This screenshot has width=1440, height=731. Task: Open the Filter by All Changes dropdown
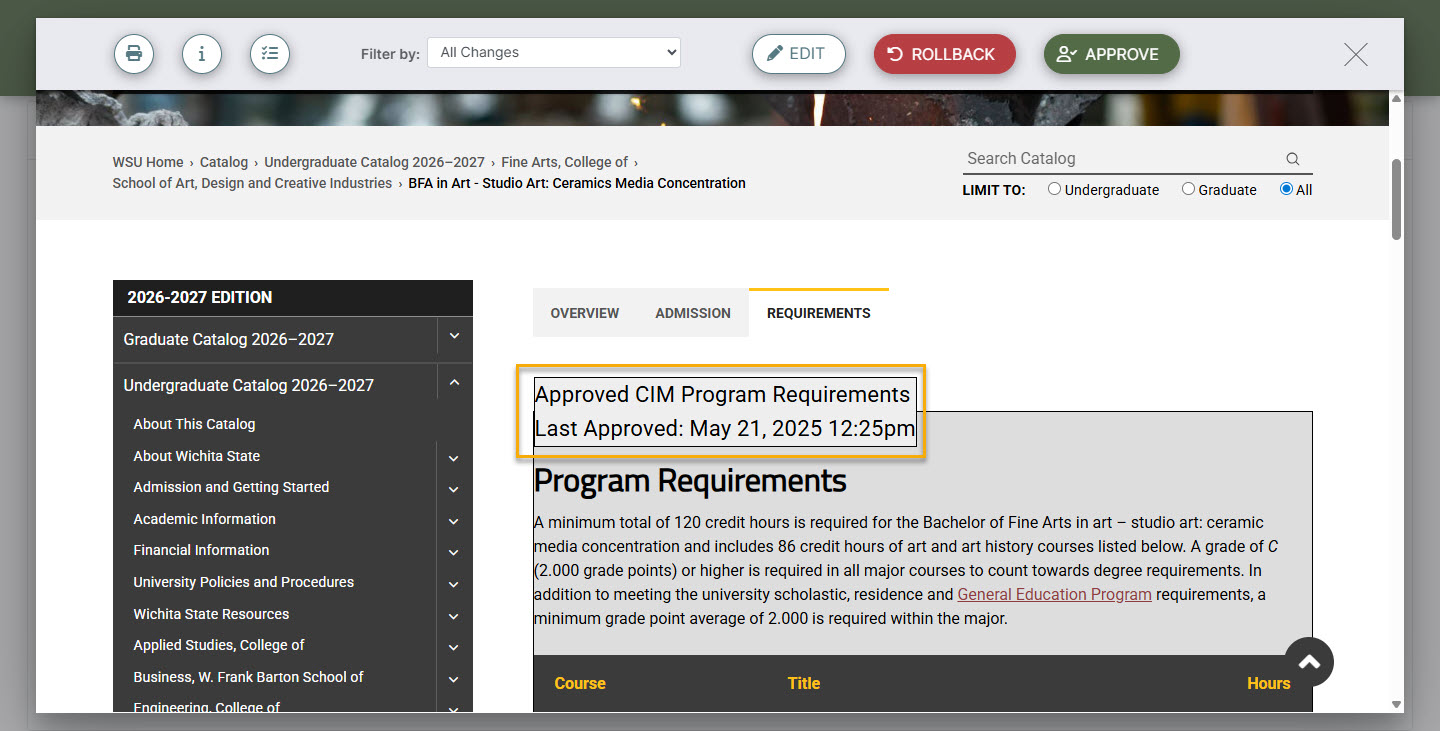[x=554, y=53]
